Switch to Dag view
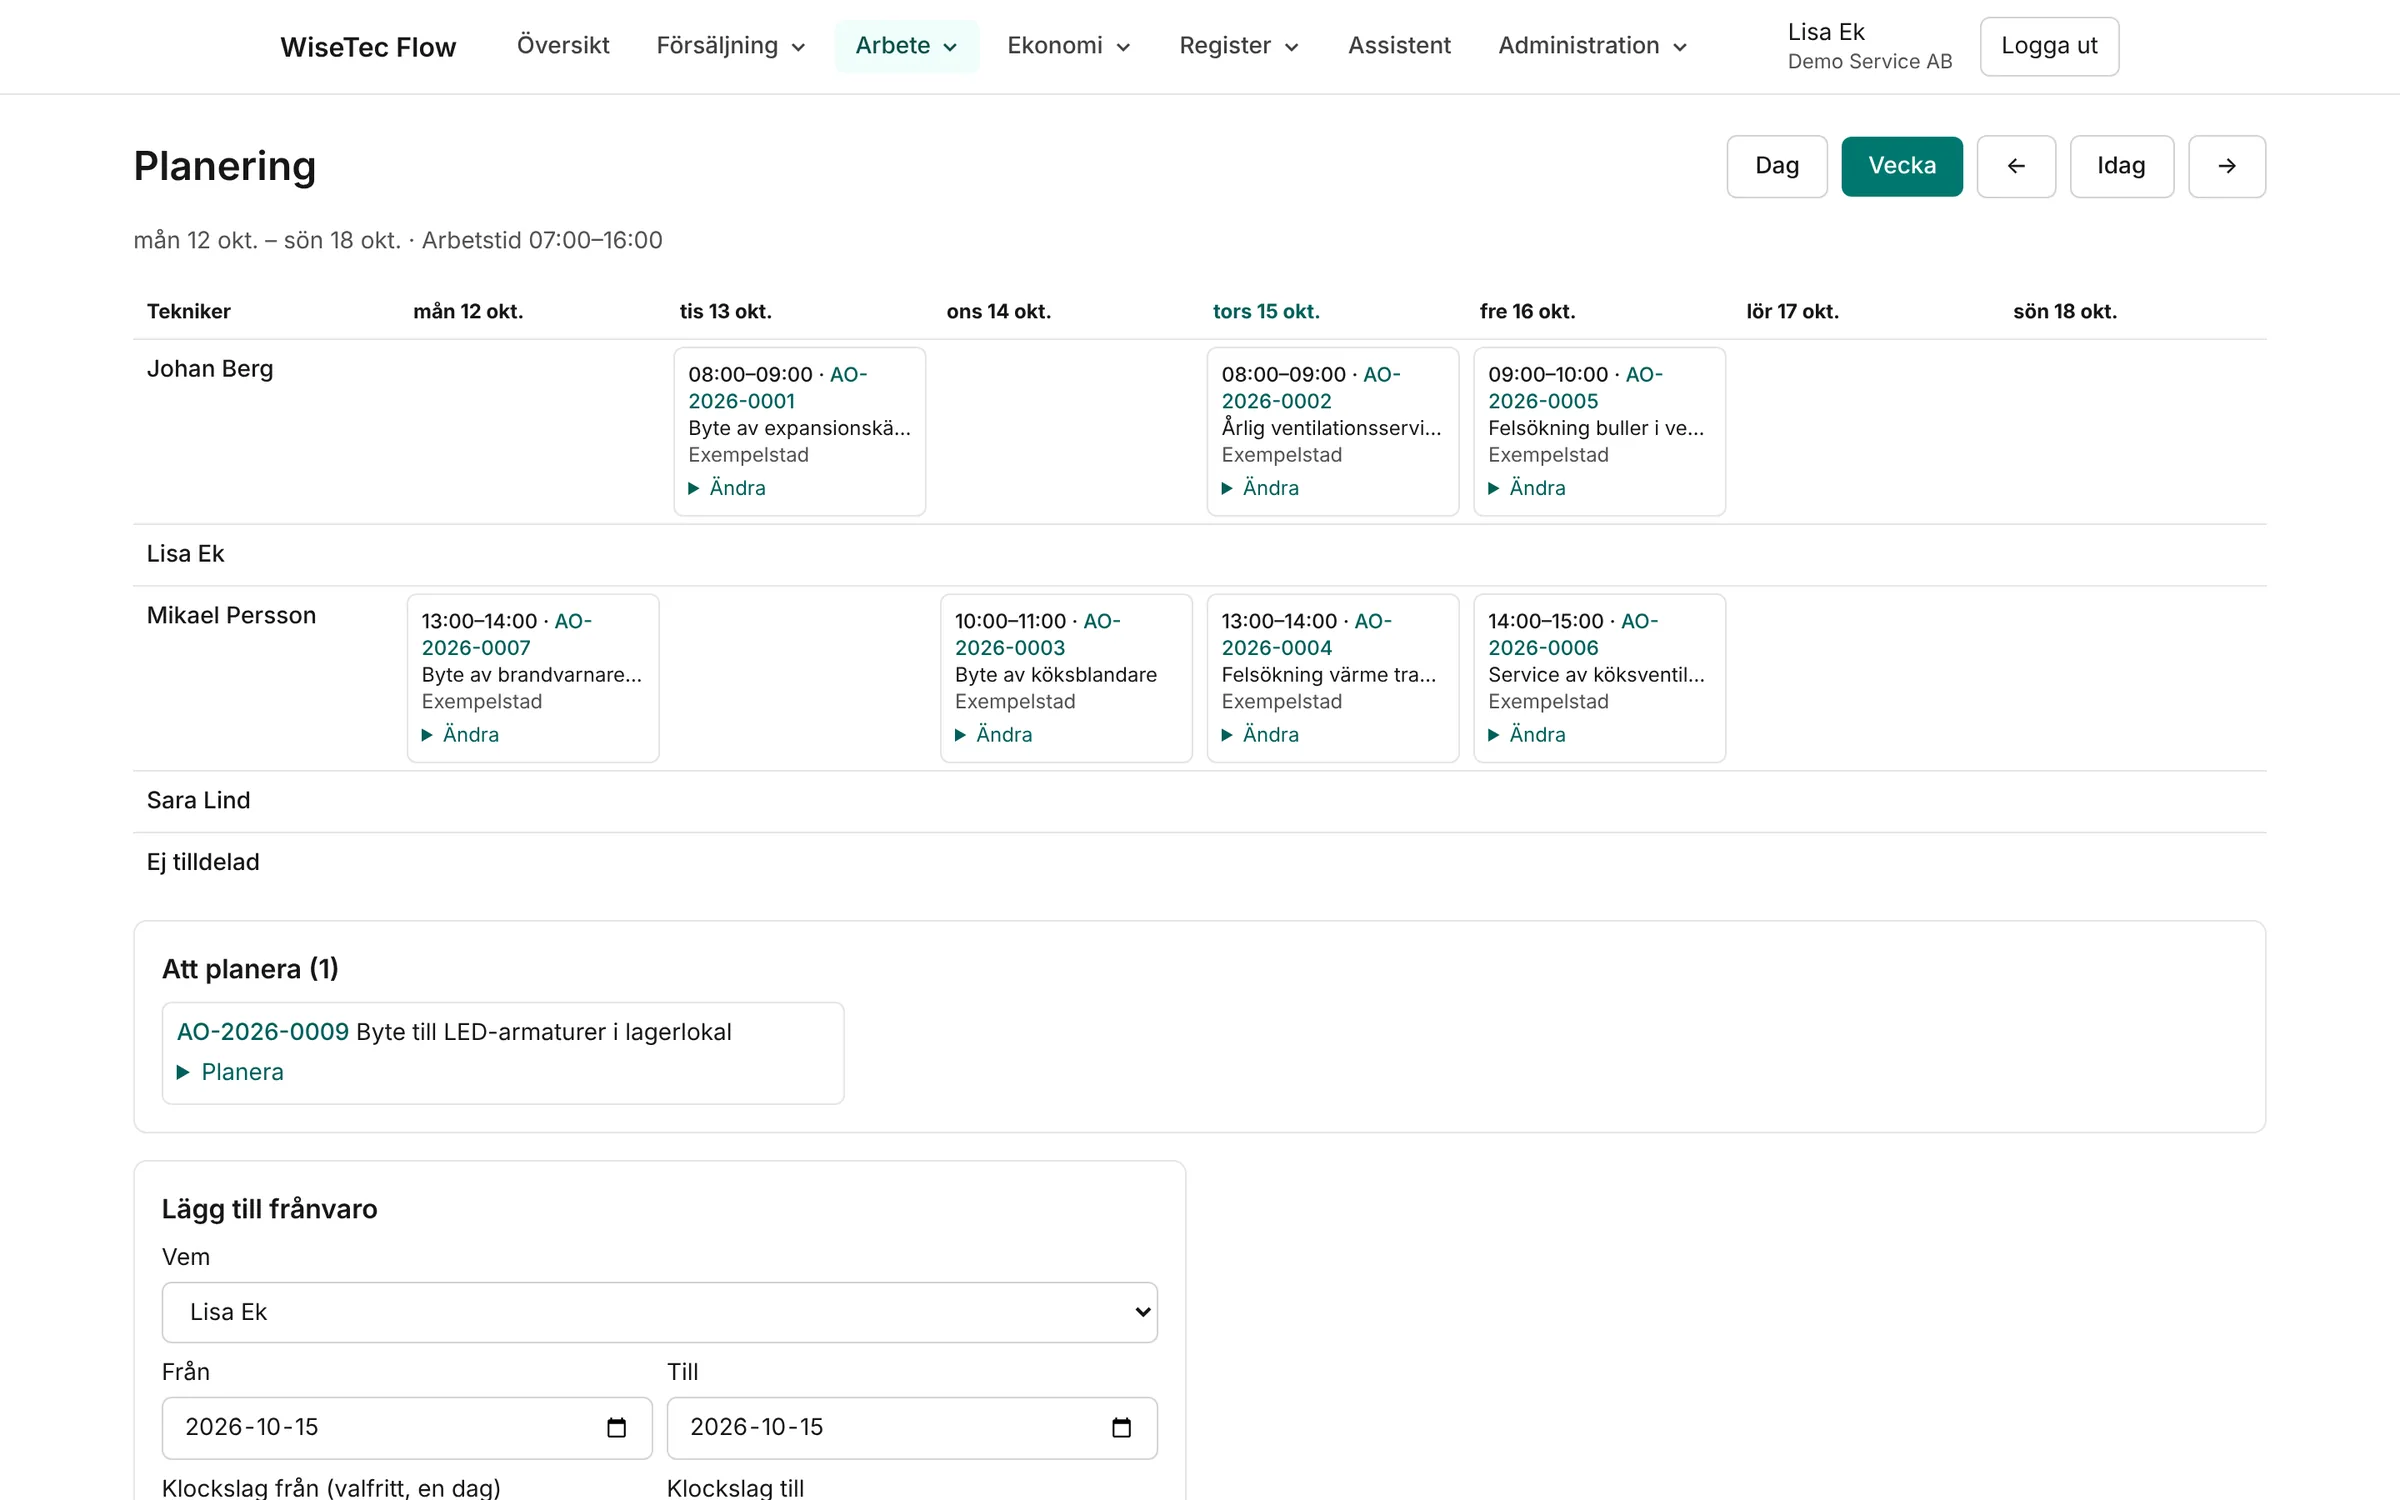Viewport: 2400px width, 1500px height. coord(1776,166)
